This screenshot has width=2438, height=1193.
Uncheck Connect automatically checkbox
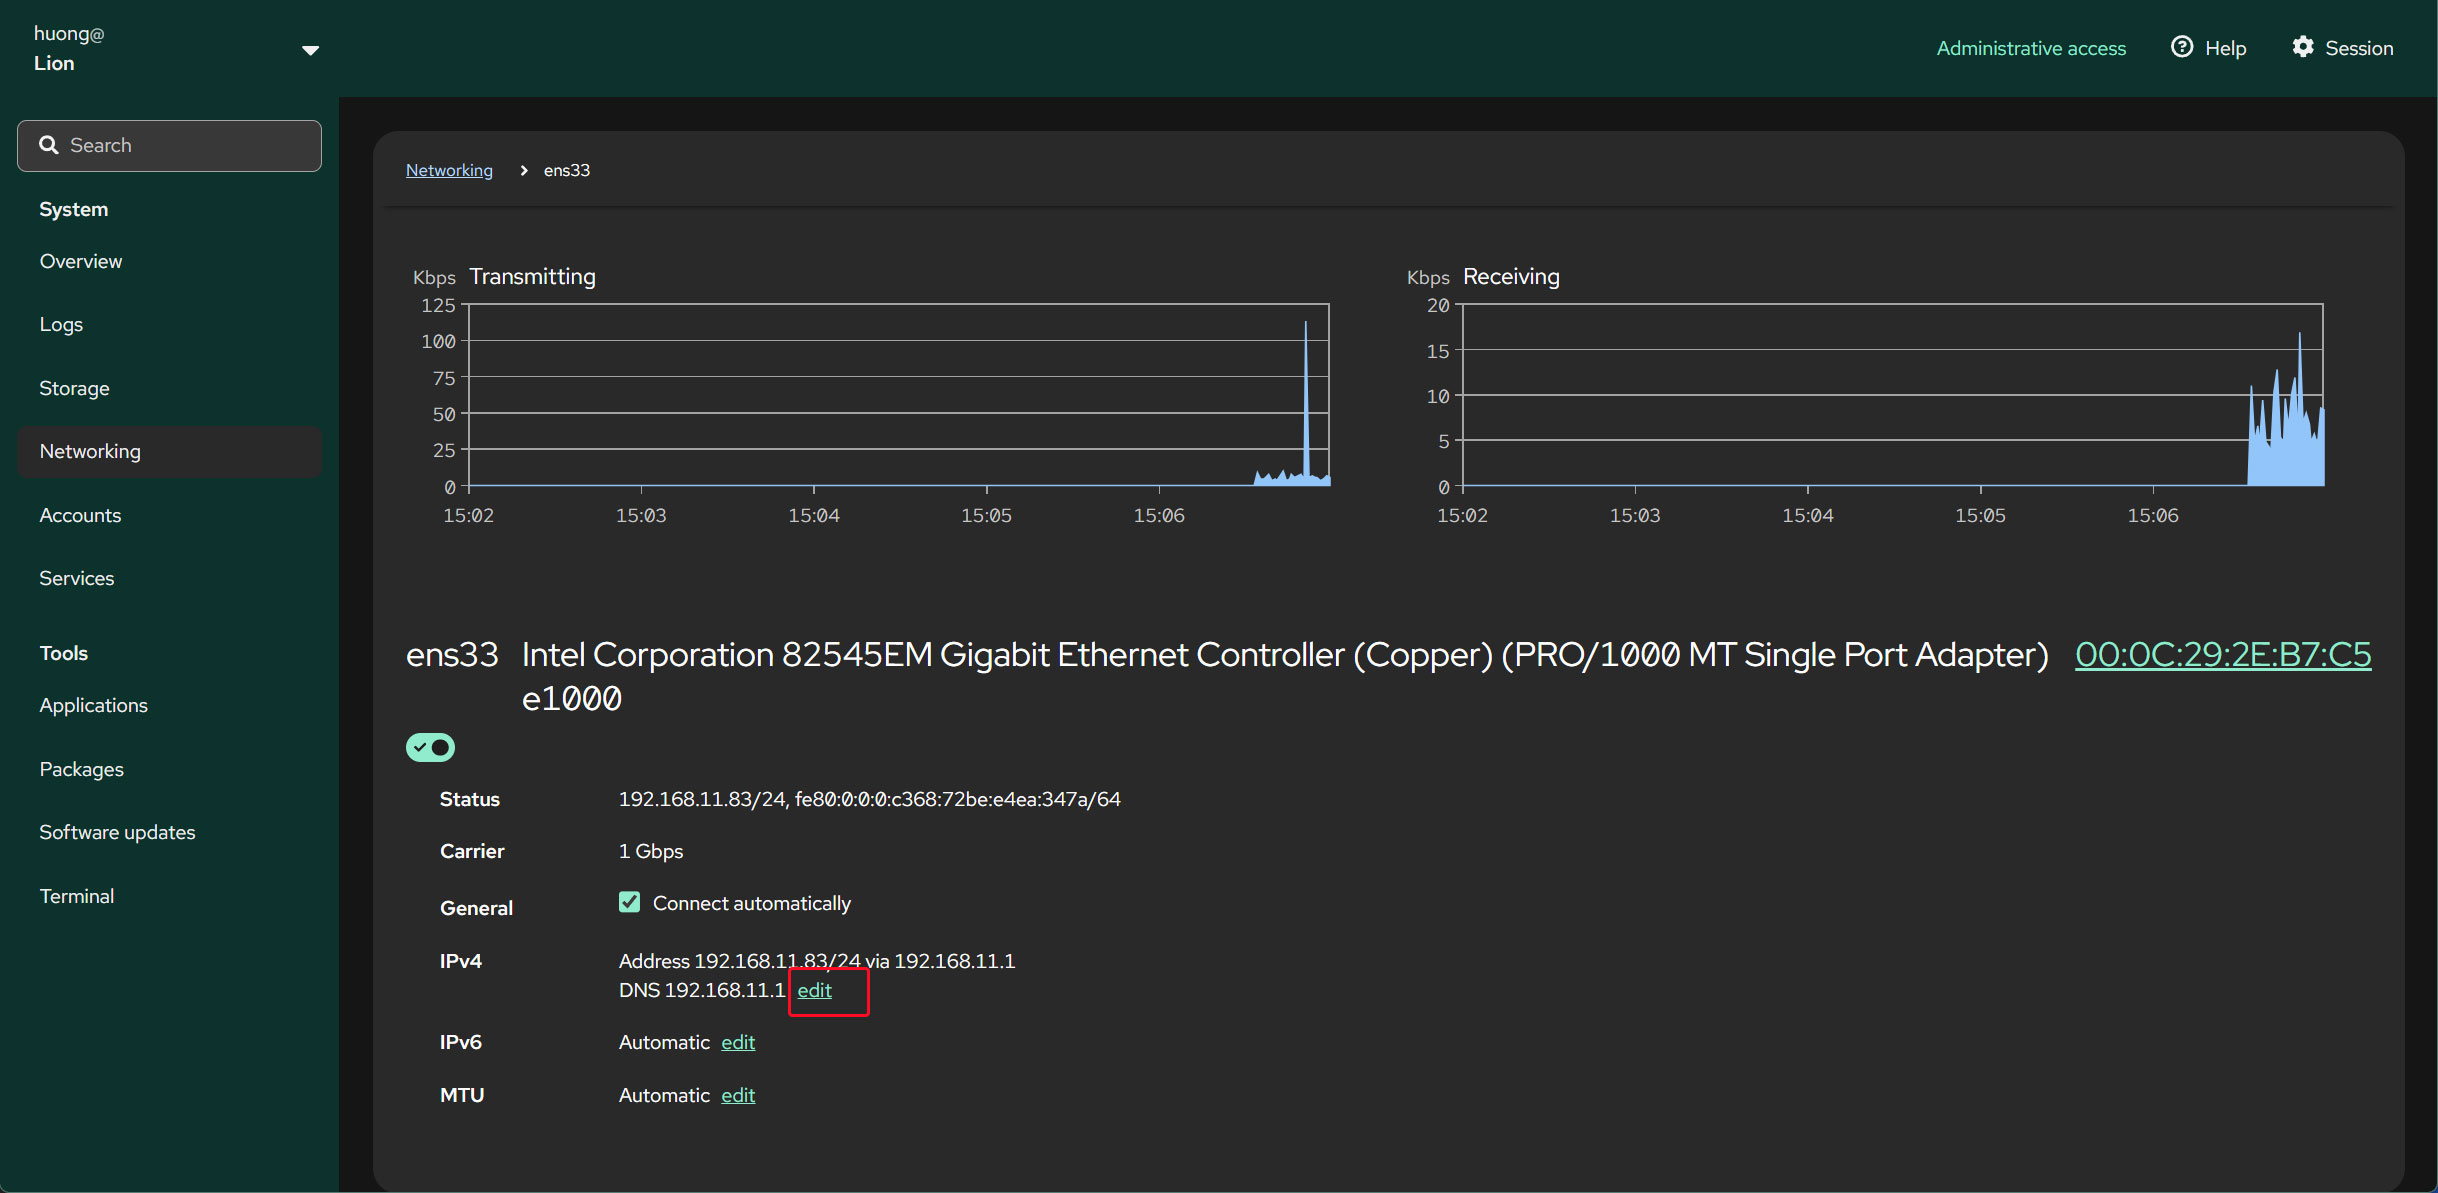coord(629,902)
